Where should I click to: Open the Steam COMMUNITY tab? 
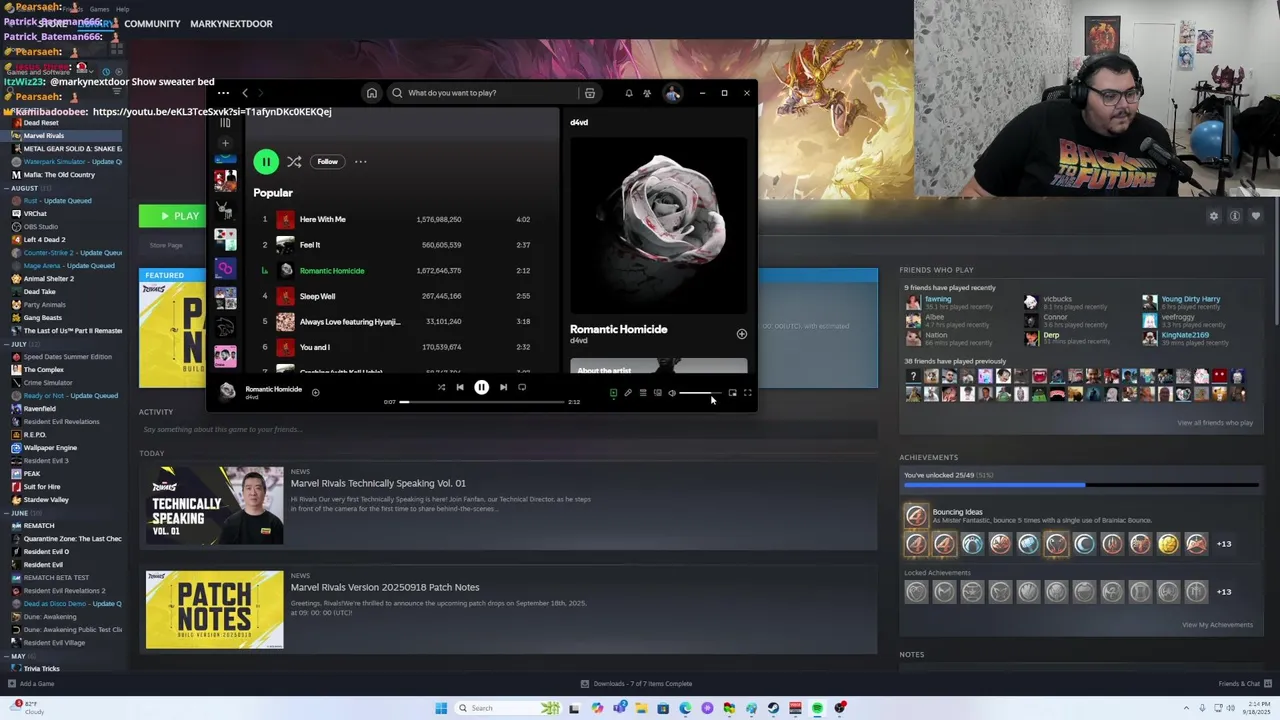click(x=152, y=24)
